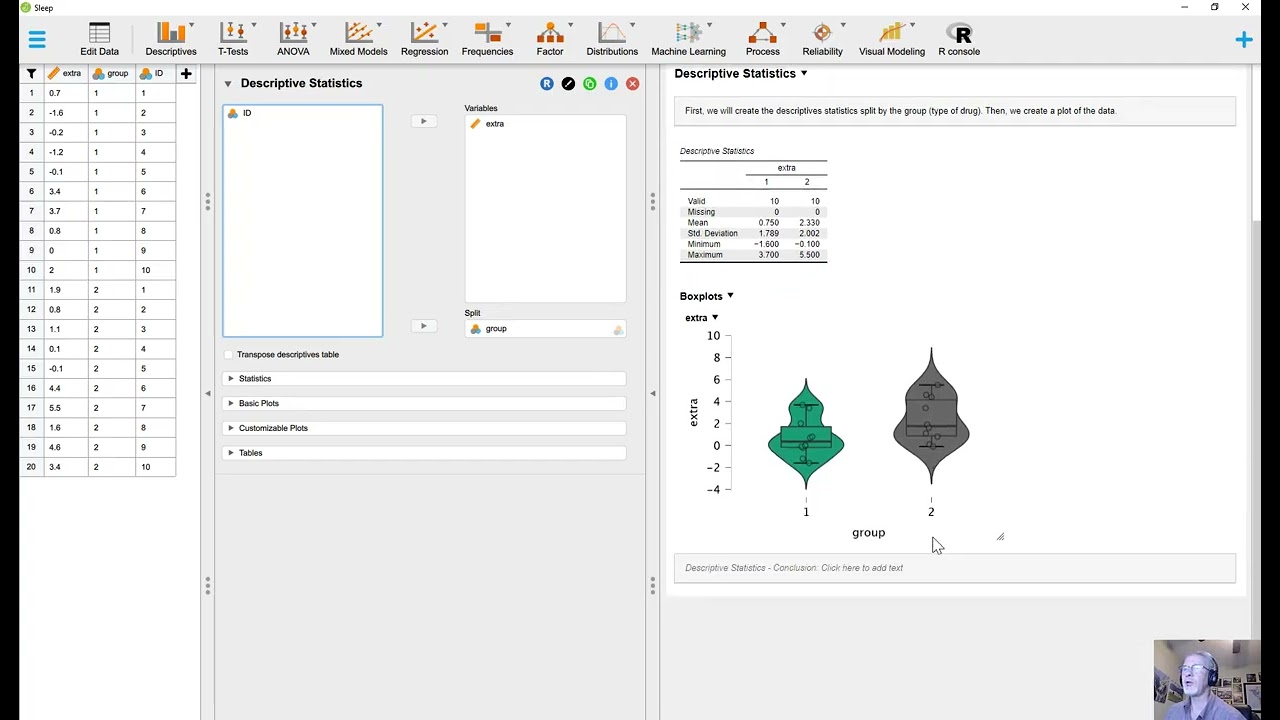Click the data filter funnel icon
The width and height of the screenshot is (1280, 720).
pos(31,73)
